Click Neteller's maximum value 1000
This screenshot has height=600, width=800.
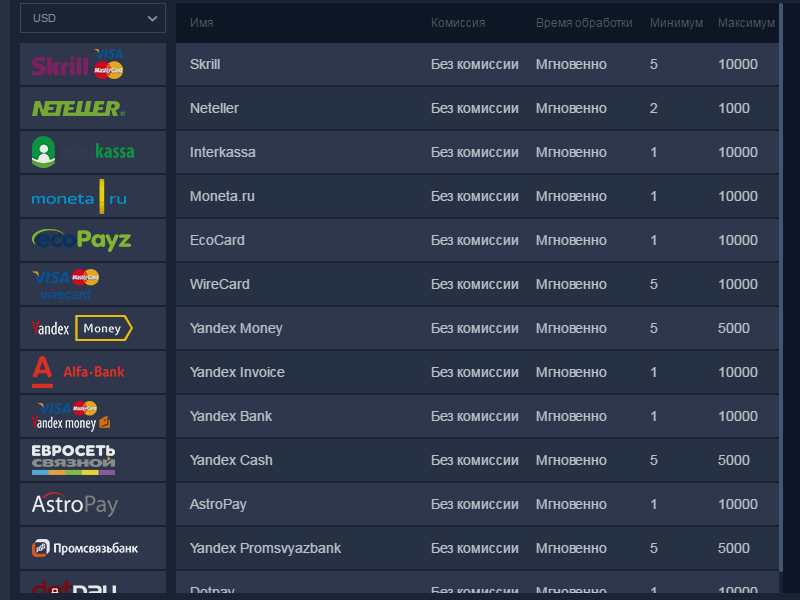[x=734, y=108]
